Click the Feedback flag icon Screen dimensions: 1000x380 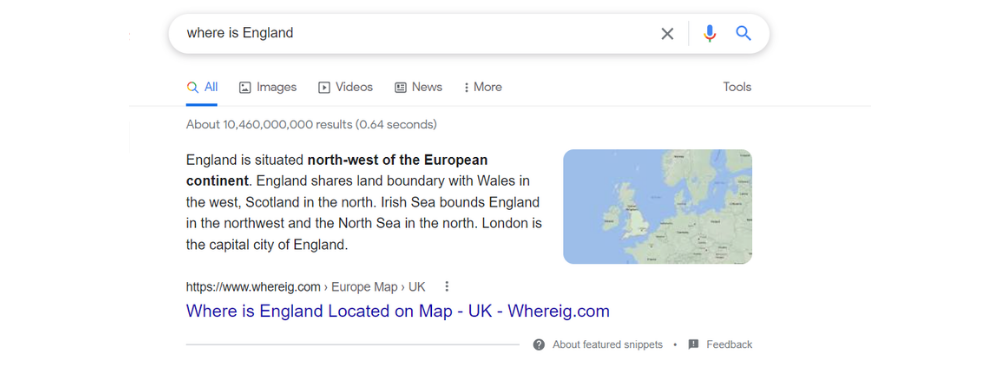(694, 345)
